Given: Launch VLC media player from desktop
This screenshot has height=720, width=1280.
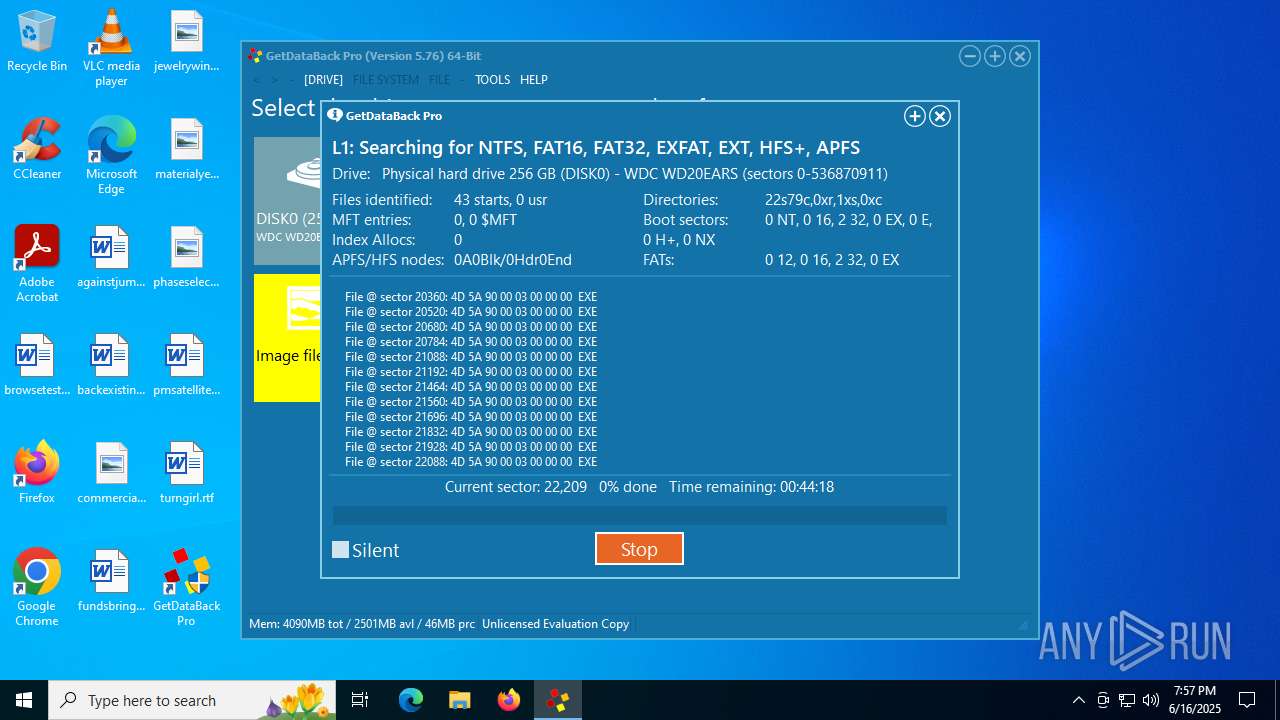Looking at the screenshot, I should pyautogui.click(x=111, y=48).
